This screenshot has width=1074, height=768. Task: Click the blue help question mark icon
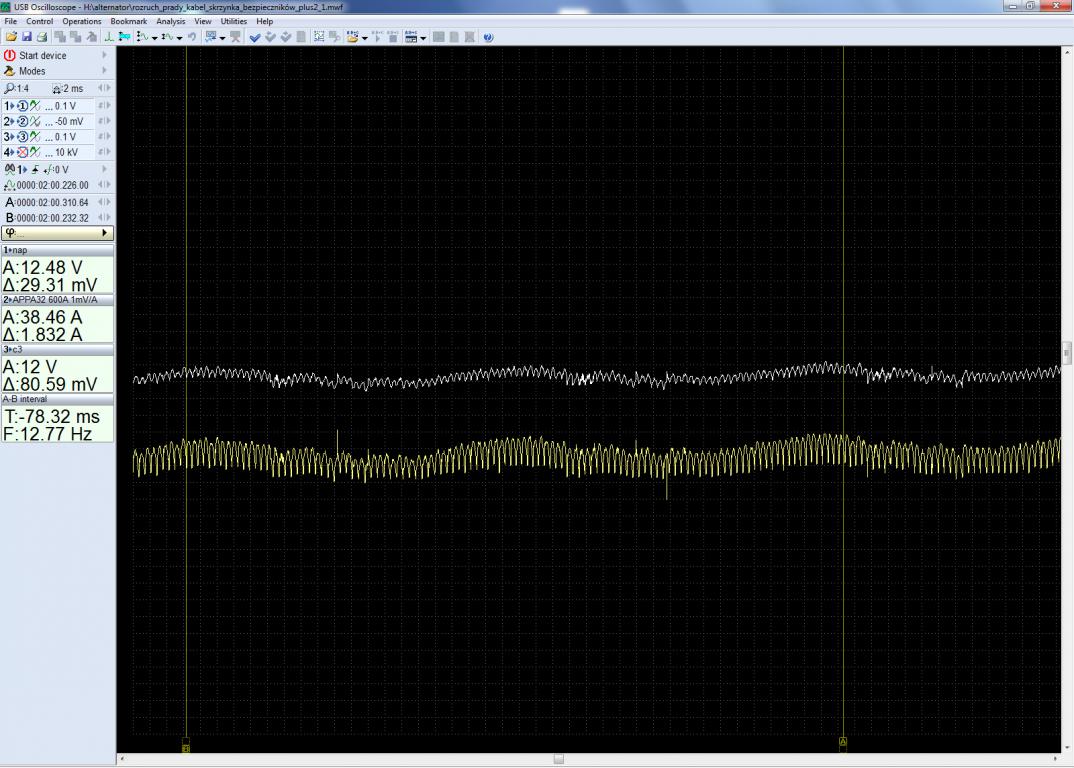pyautogui.click(x=489, y=37)
